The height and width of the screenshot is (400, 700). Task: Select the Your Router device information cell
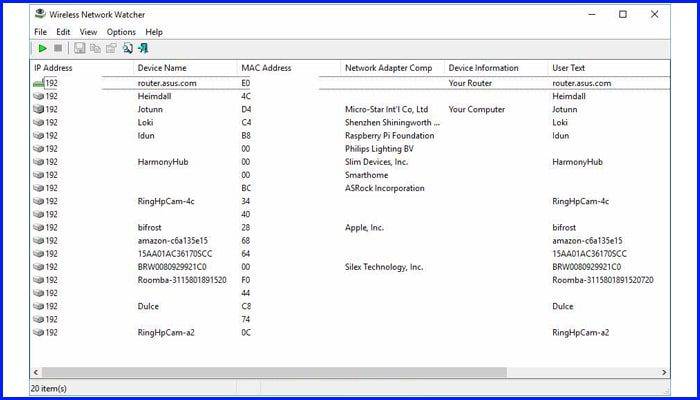[470, 83]
